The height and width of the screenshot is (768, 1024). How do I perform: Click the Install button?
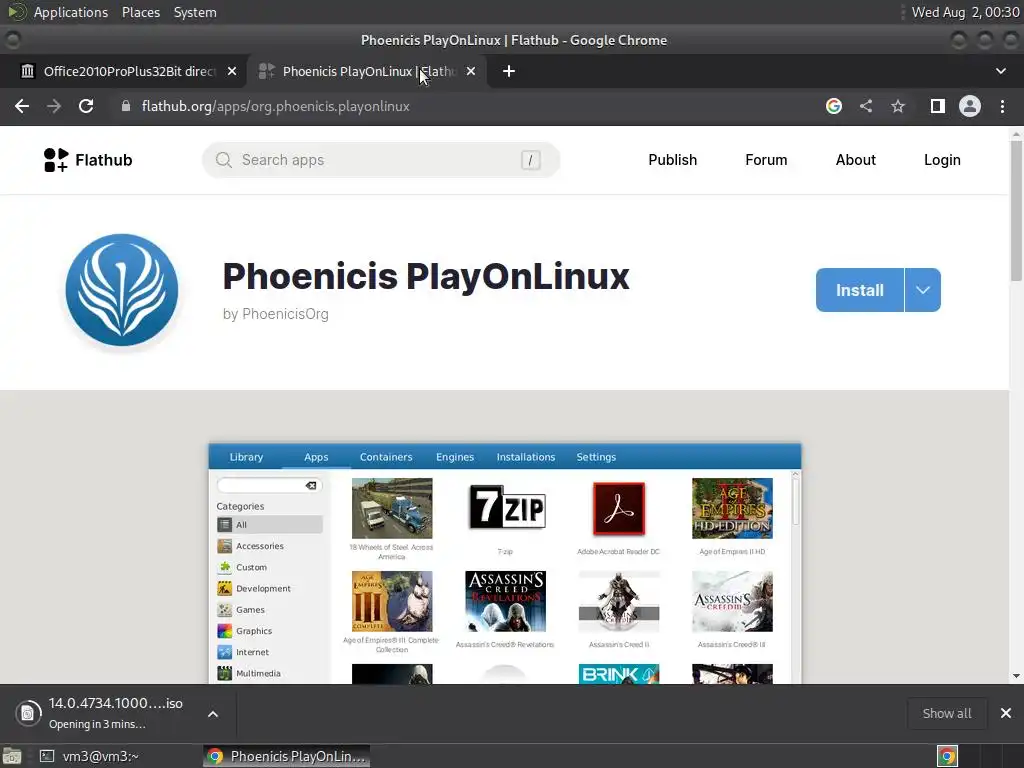860,290
